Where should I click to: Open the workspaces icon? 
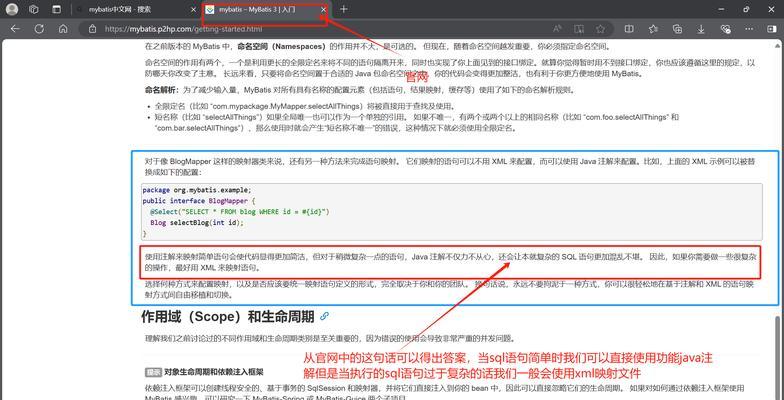click(x=34, y=9)
